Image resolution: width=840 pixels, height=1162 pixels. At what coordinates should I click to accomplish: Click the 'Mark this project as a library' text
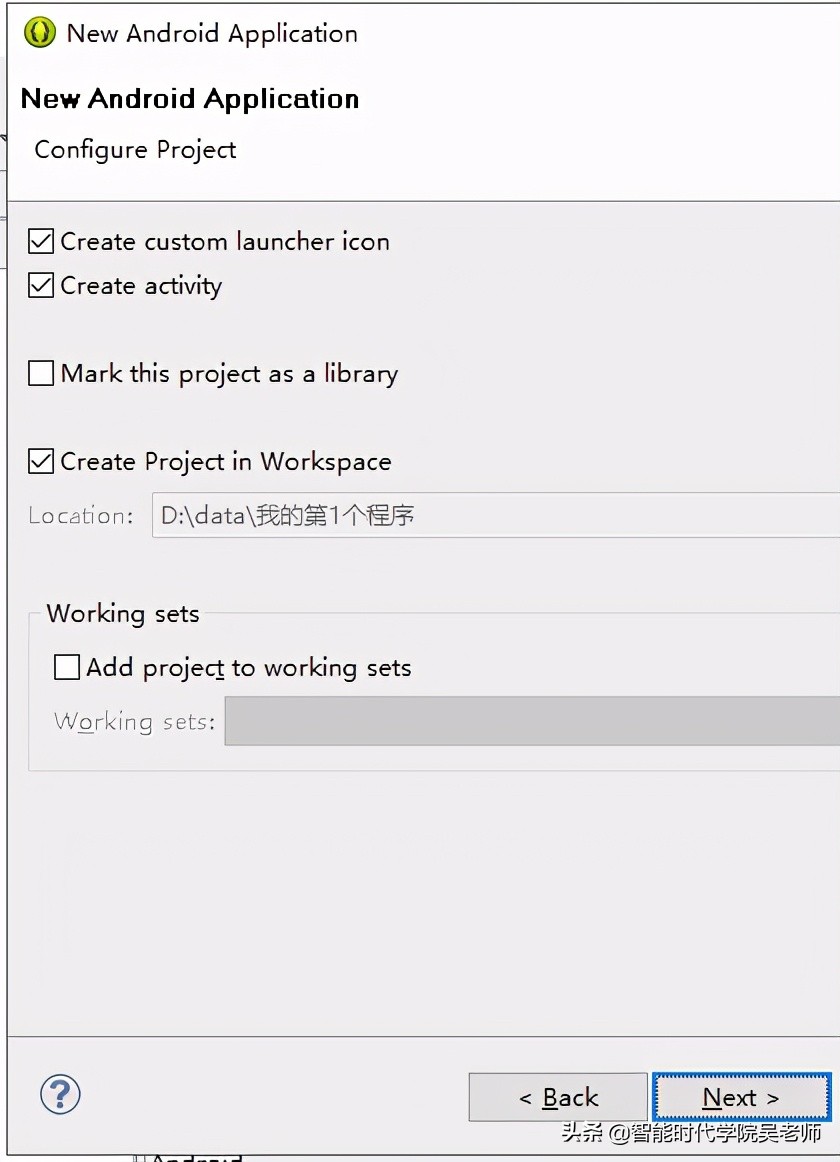229,374
